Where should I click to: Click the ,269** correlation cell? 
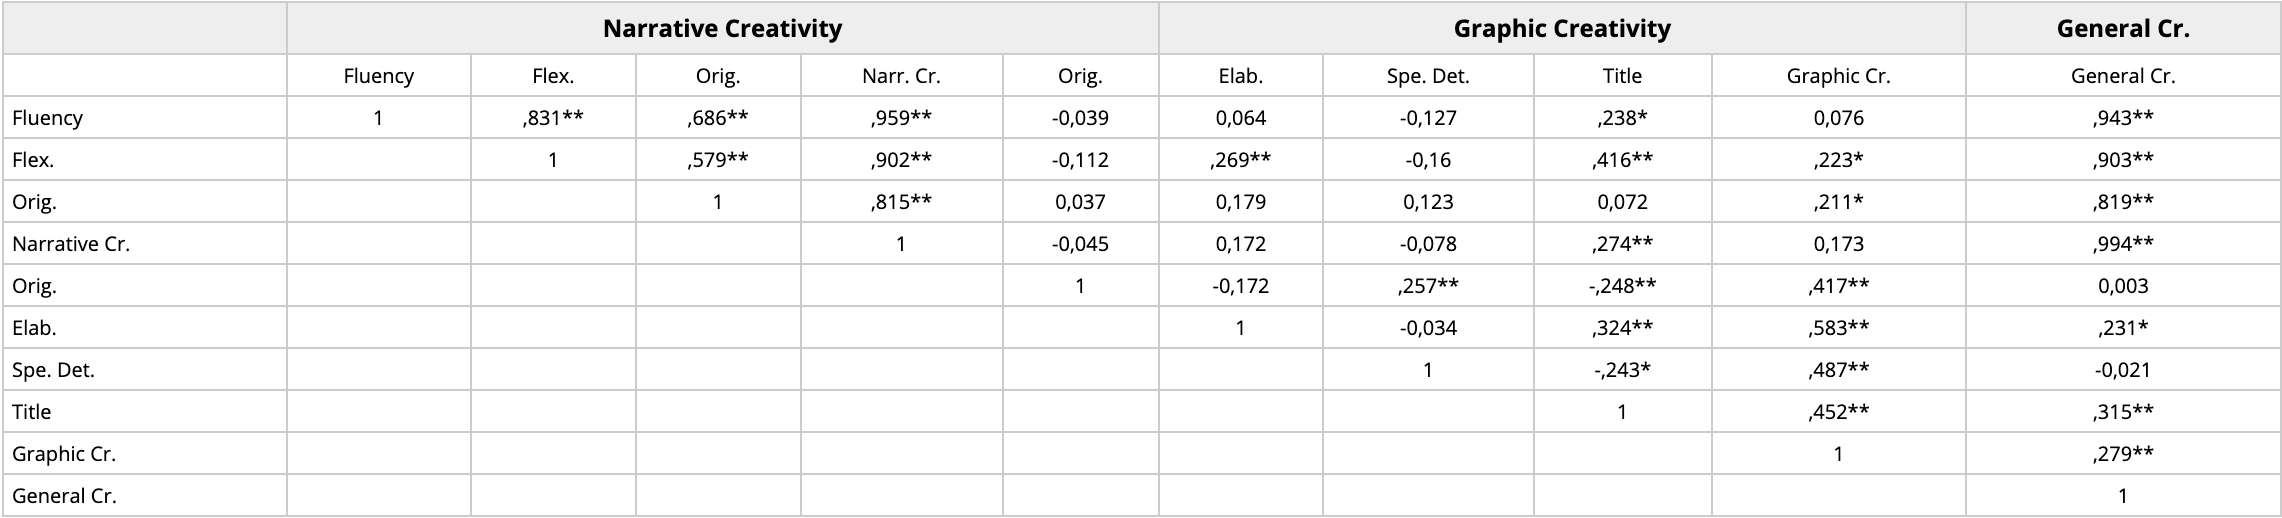tap(1240, 160)
